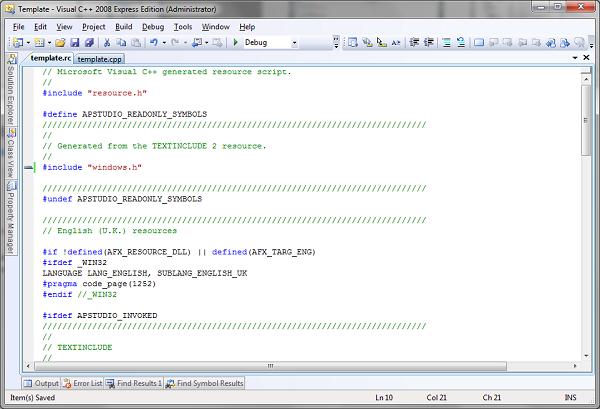
Task: Cut selection using the scissors icon
Action: pos(107,42)
